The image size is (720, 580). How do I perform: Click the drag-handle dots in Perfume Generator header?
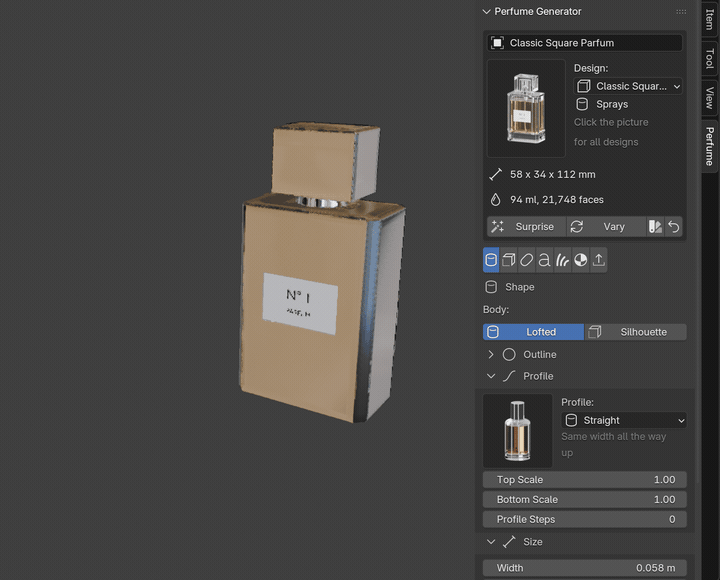[681, 12]
